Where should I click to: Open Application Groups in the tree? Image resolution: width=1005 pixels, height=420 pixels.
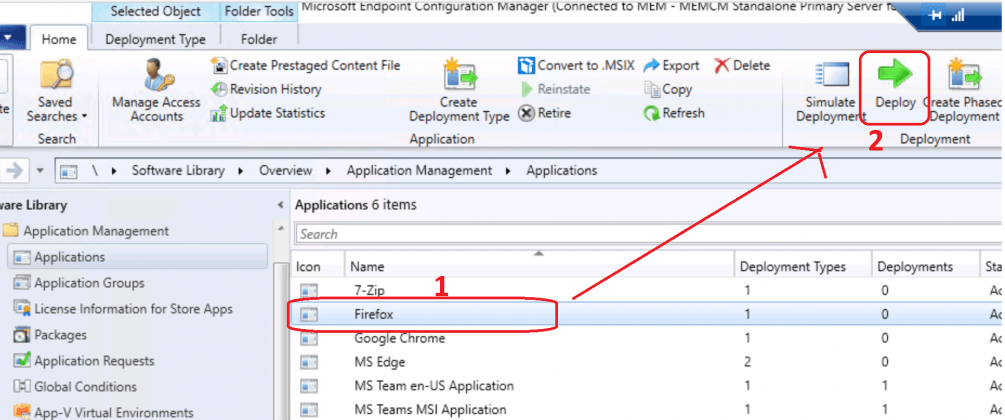point(89,283)
